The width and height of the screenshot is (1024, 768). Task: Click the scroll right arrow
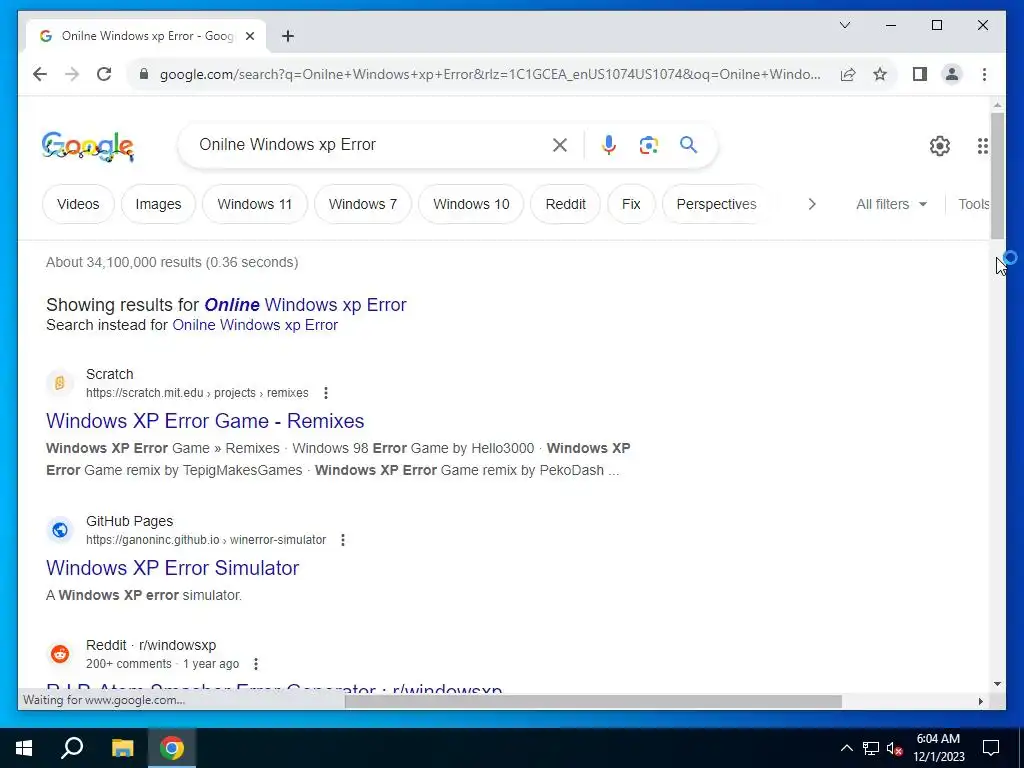[981, 701]
